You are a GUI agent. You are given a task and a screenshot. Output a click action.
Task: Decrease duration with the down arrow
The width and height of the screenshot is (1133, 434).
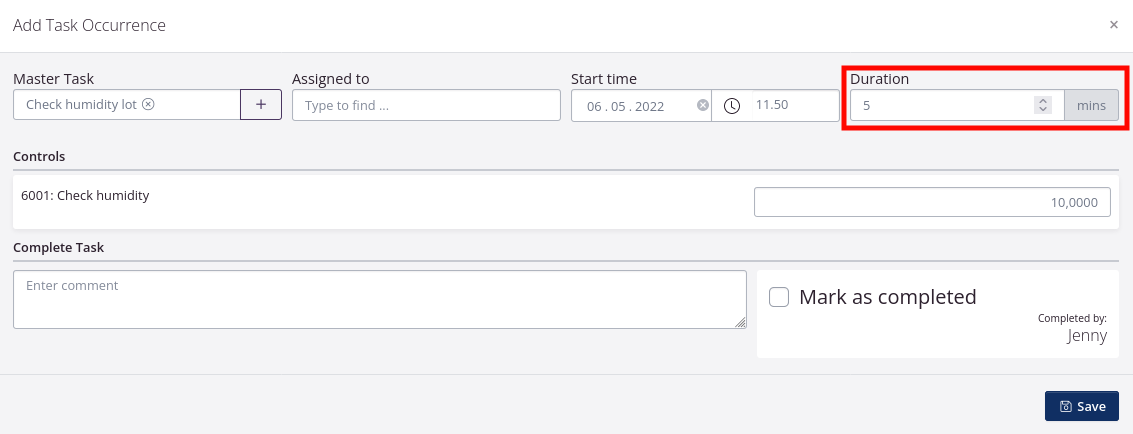[x=1043, y=109]
